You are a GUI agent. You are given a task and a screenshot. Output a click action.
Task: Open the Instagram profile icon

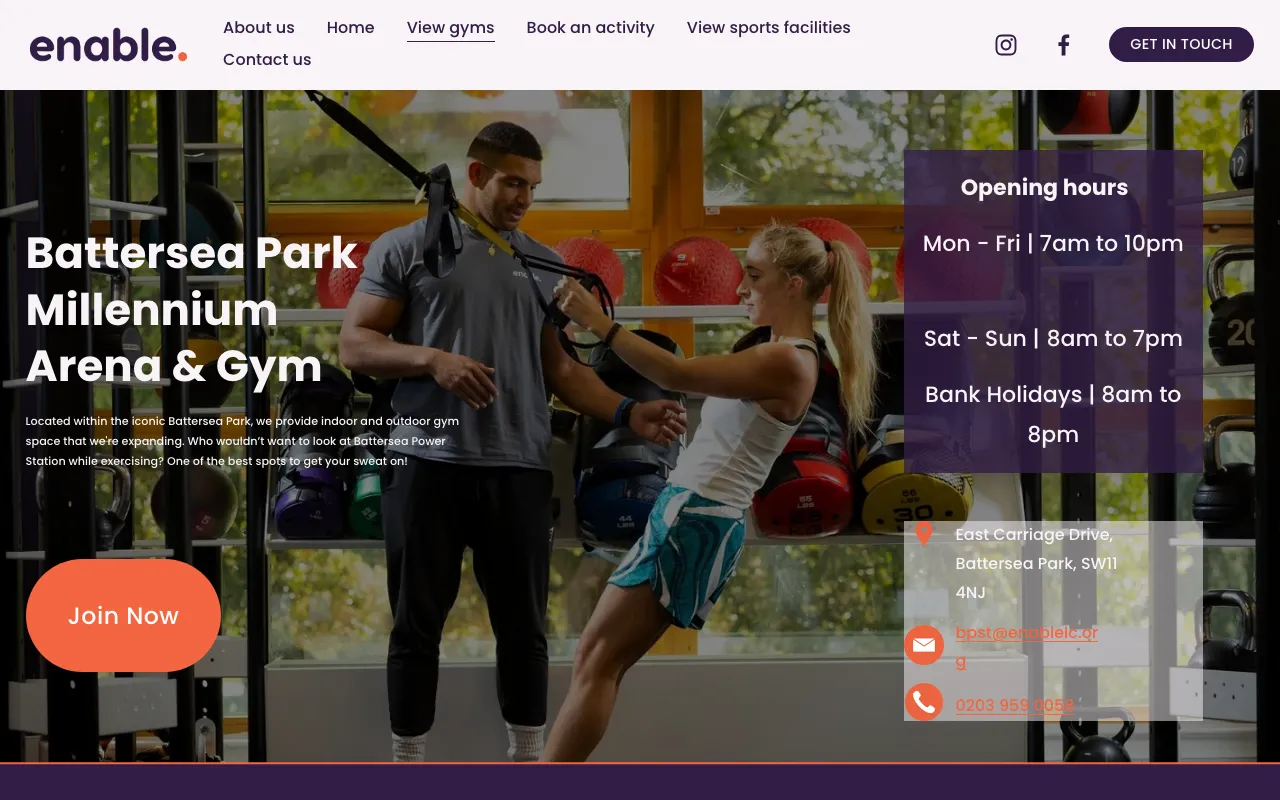pyautogui.click(x=1006, y=45)
